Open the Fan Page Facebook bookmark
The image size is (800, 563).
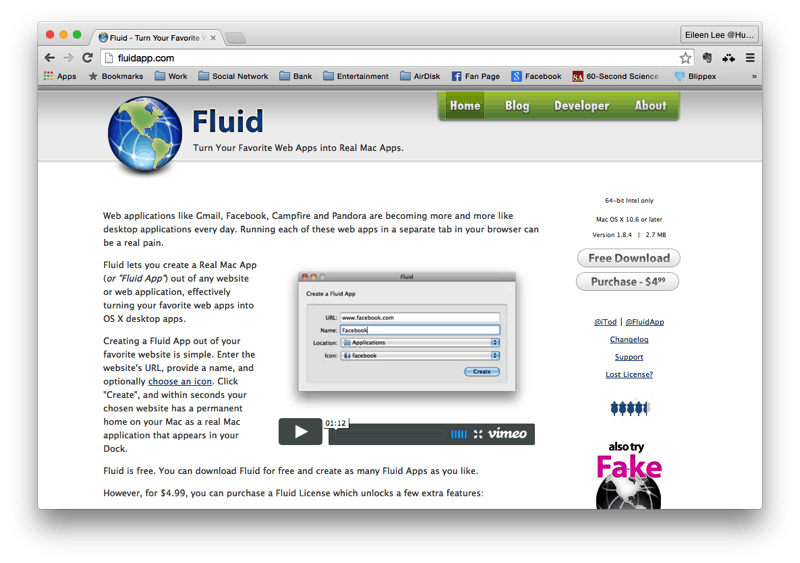click(x=476, y=76)
